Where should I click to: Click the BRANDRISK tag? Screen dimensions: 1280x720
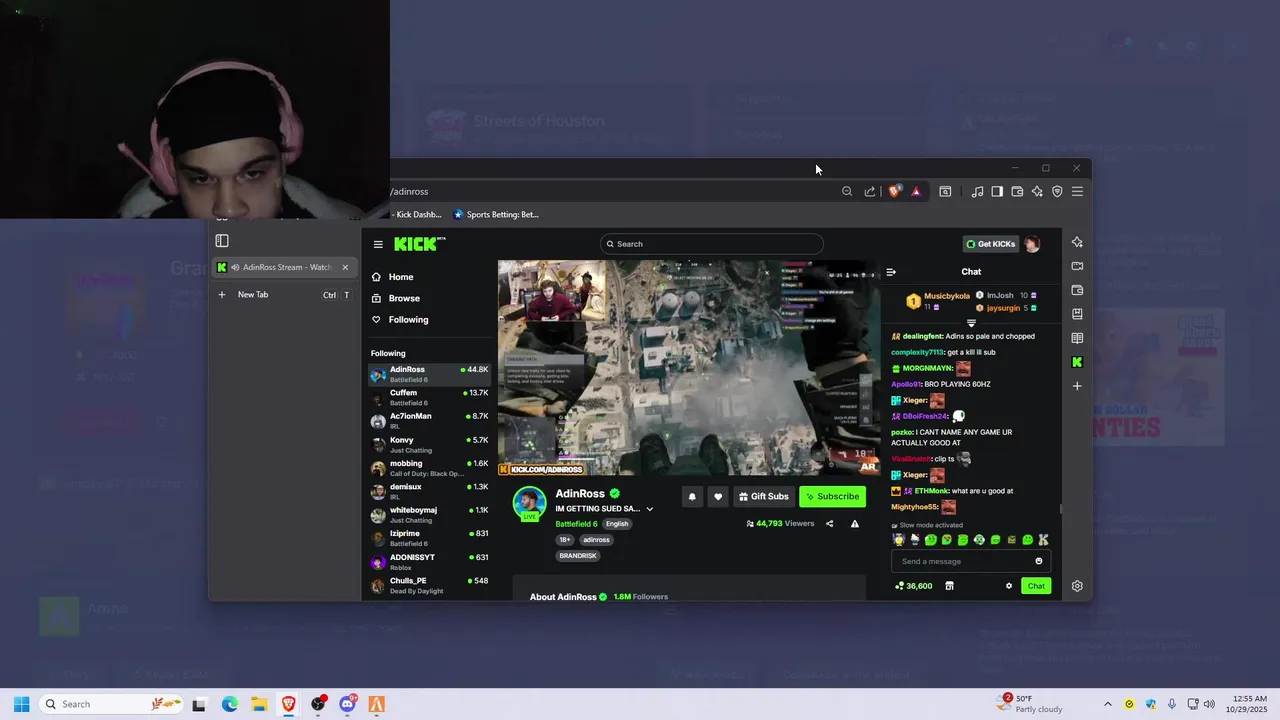(x=578, y=556)
